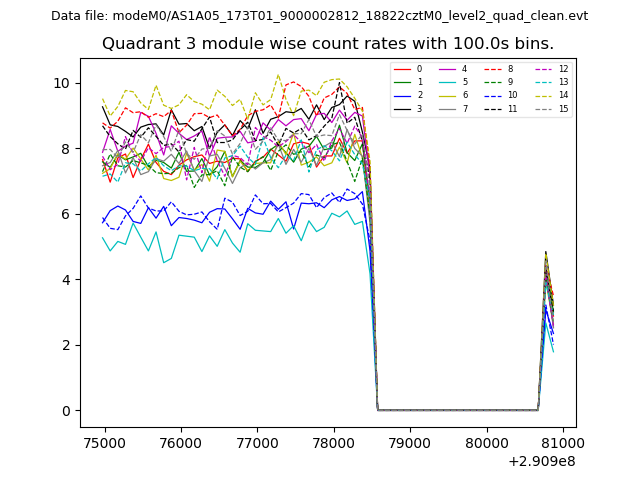This screenshot has width=640, height=480.
Task: Click the y-axis tick label 6
Action: tap(67, 214)
